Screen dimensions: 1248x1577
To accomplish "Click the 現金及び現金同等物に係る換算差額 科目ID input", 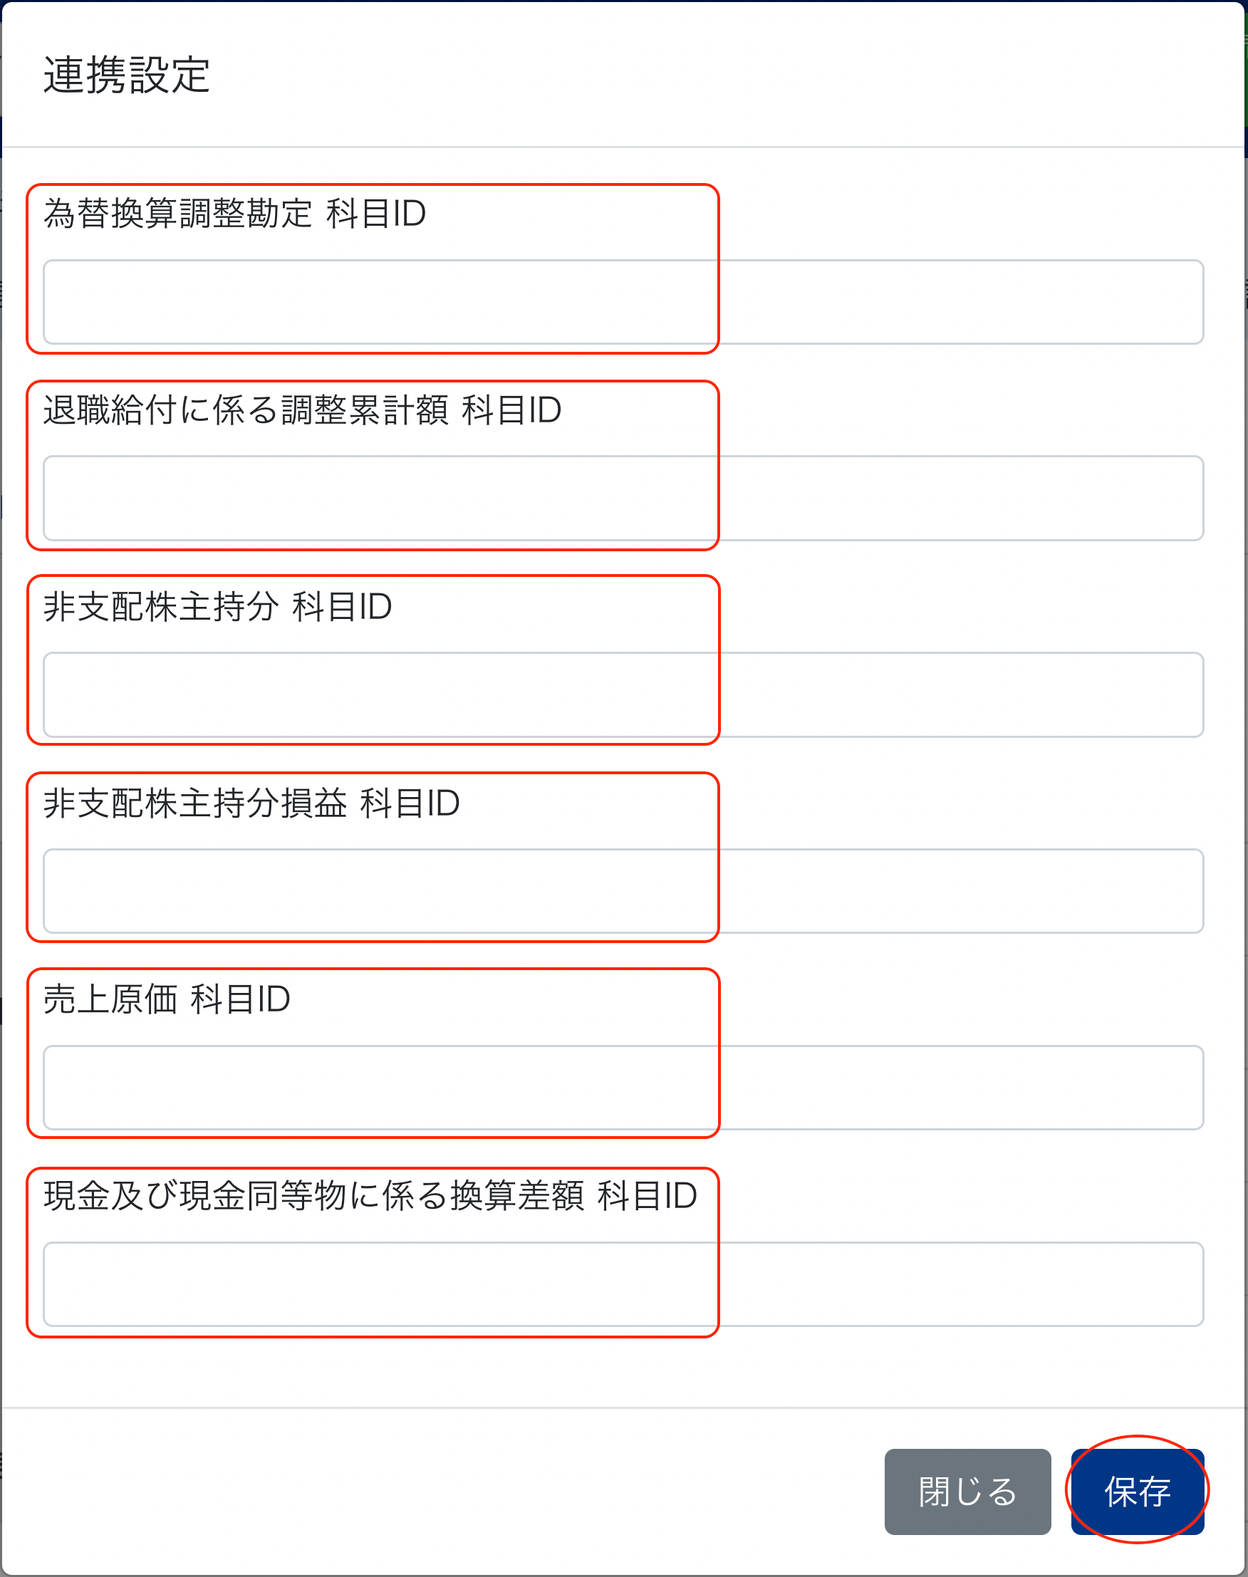I will [x=622, y=1284].
